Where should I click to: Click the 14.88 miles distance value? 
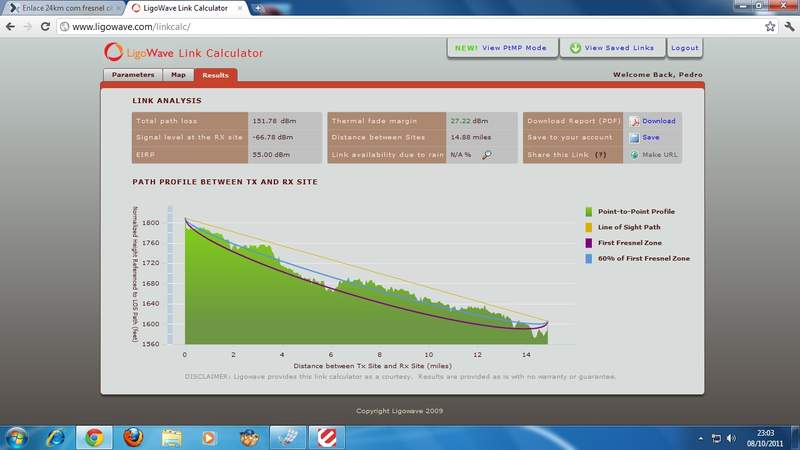470,137
